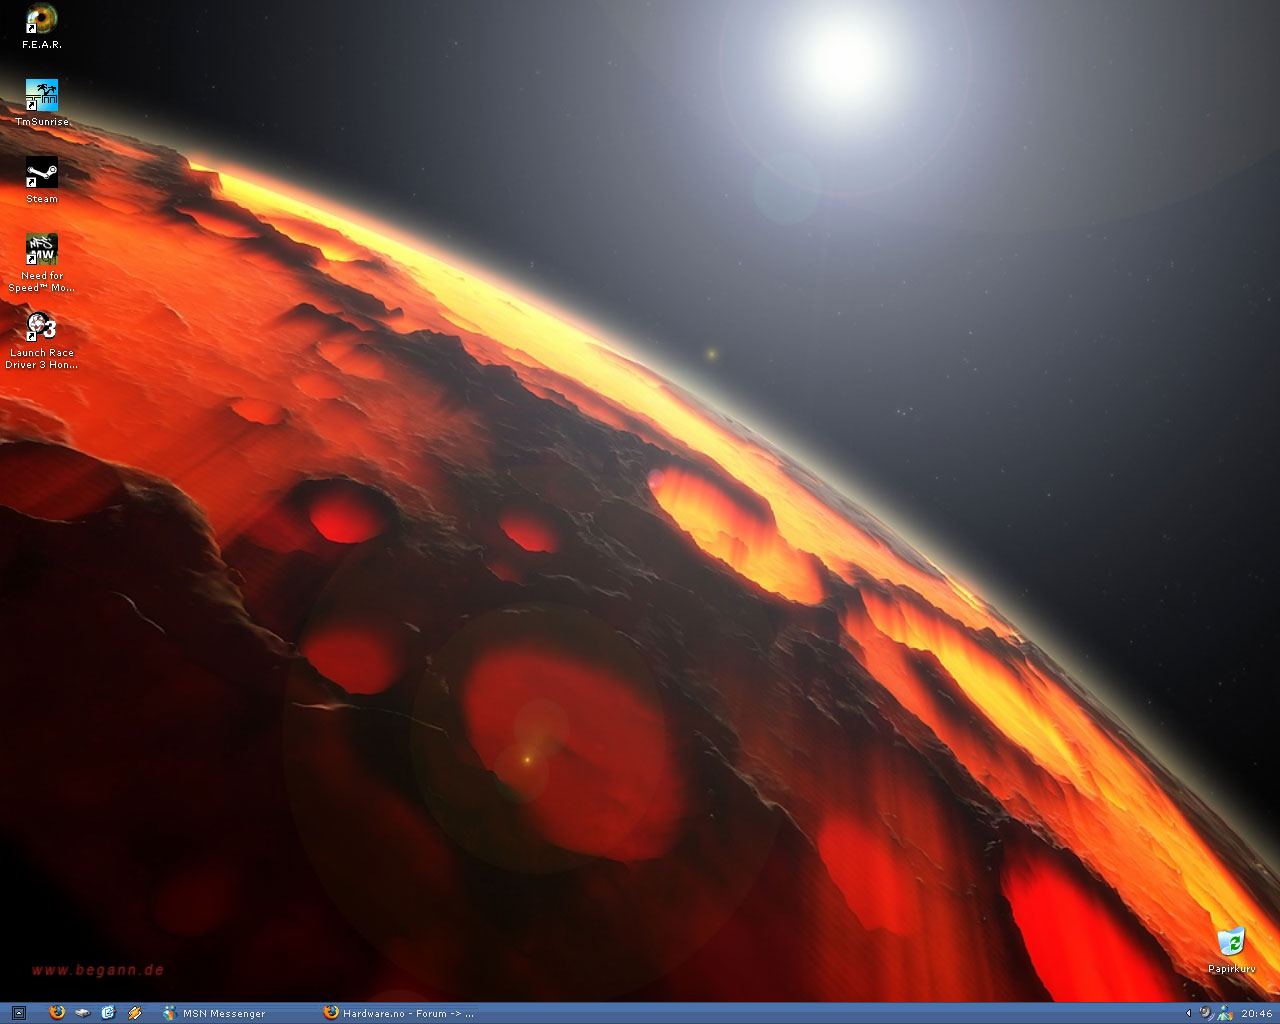
Task: Expand hidden system tray icons arrow
Action: tap(1189, 1013)
